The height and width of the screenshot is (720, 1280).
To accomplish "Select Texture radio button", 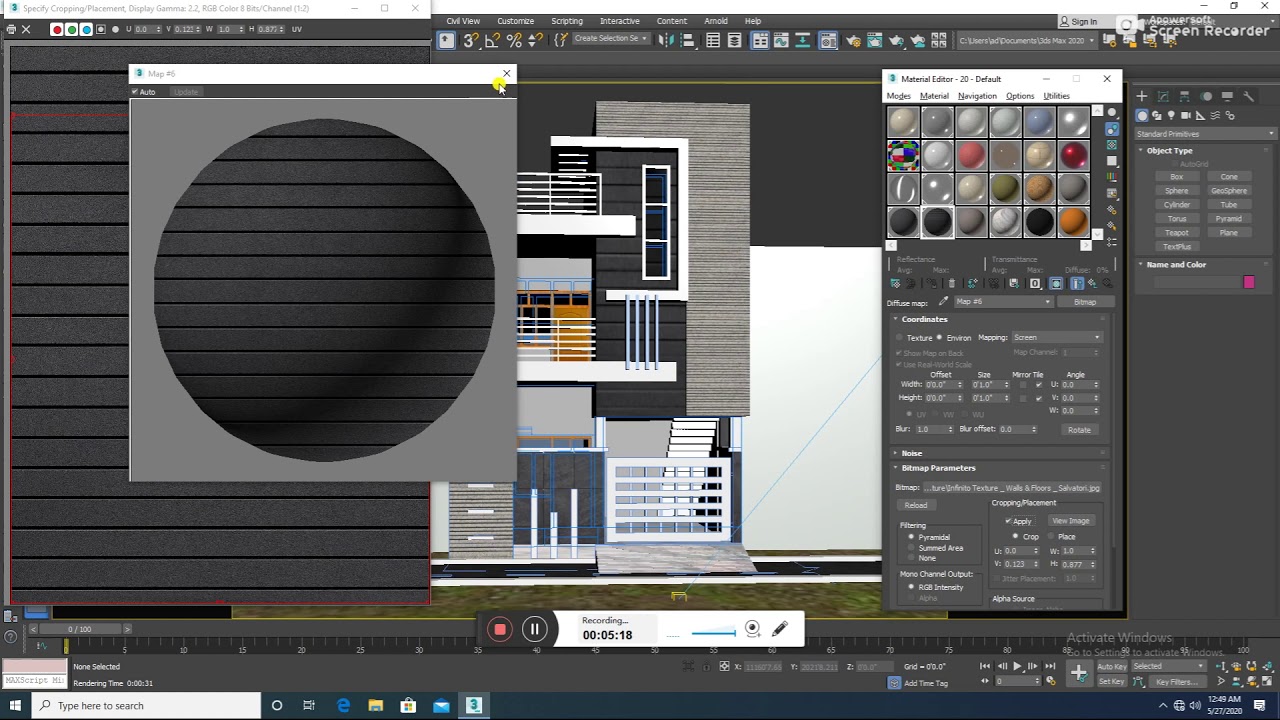I will click(x=899, y=338).
